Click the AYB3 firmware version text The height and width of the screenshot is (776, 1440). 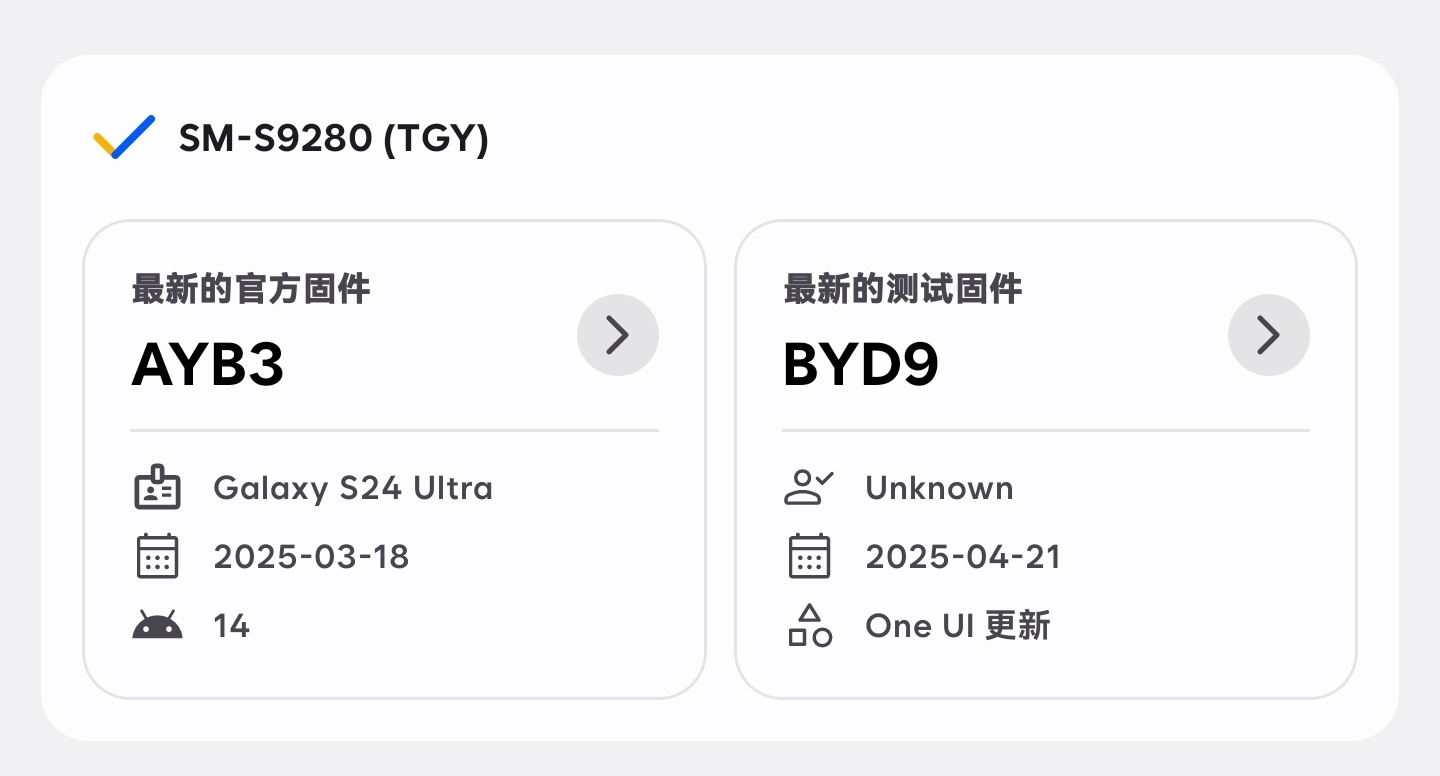(208, 366)
